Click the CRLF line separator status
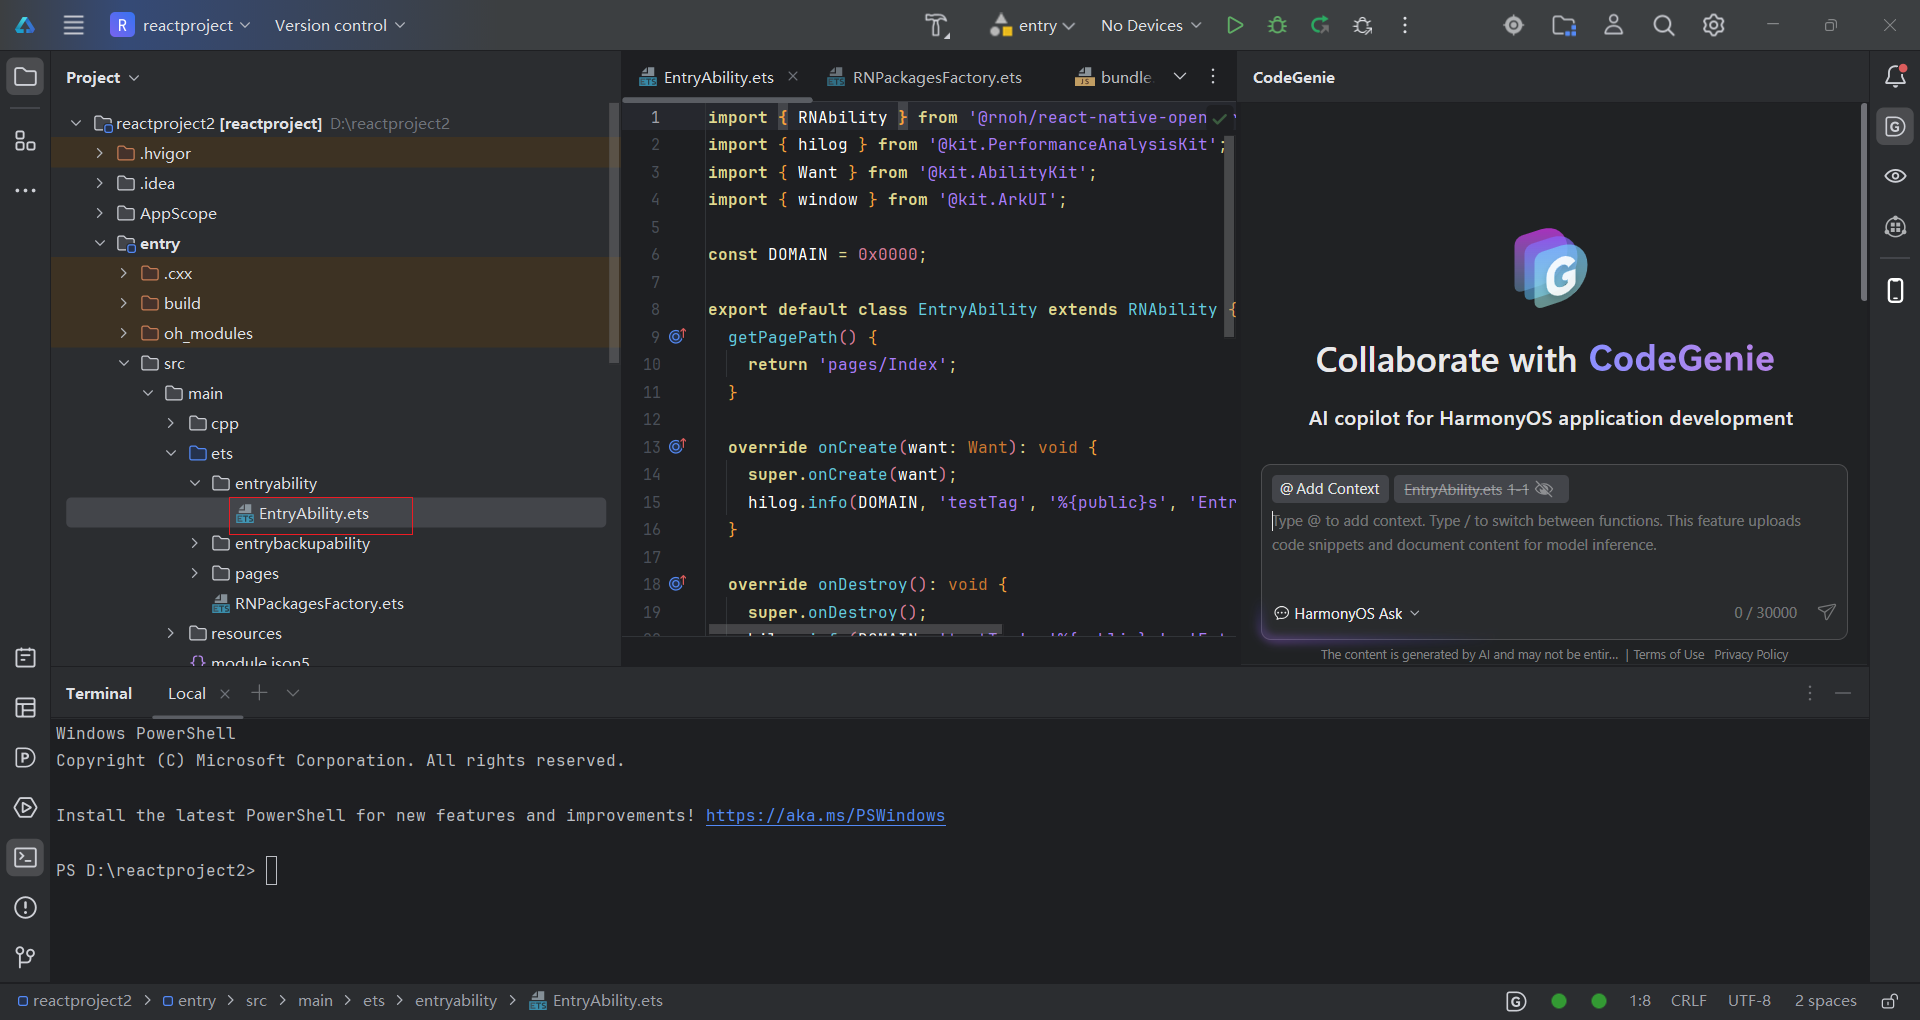Screen dimensions: 1920x1020 click(x=1688, y=1001)
